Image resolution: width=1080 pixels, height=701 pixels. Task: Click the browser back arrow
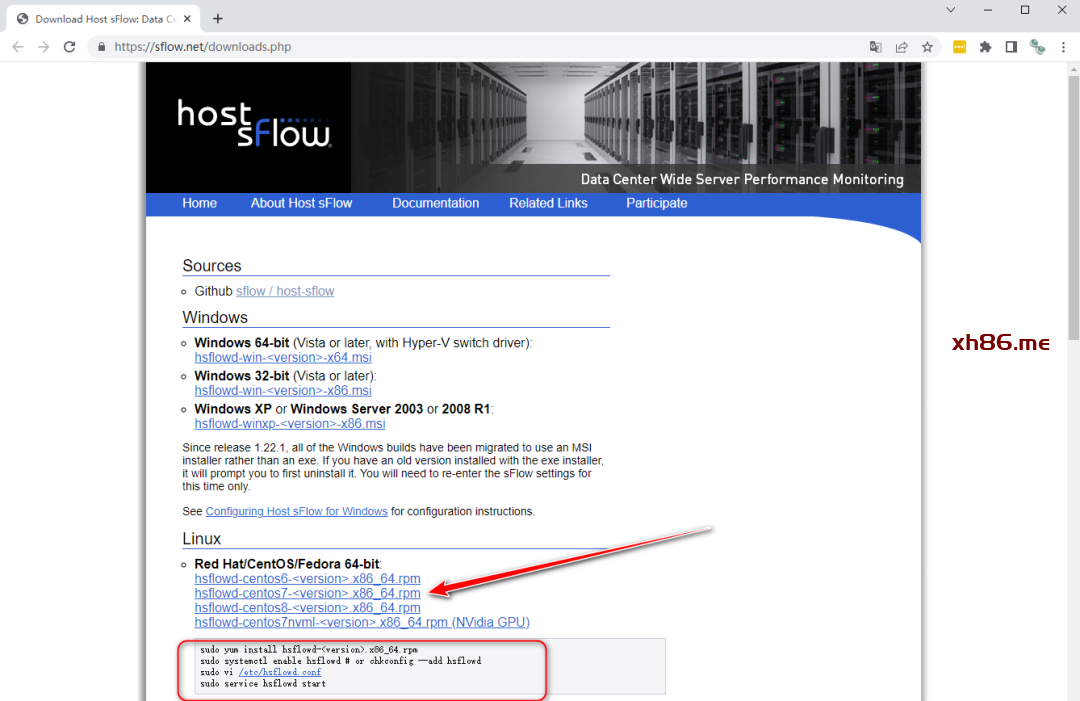tap(18, 47)
